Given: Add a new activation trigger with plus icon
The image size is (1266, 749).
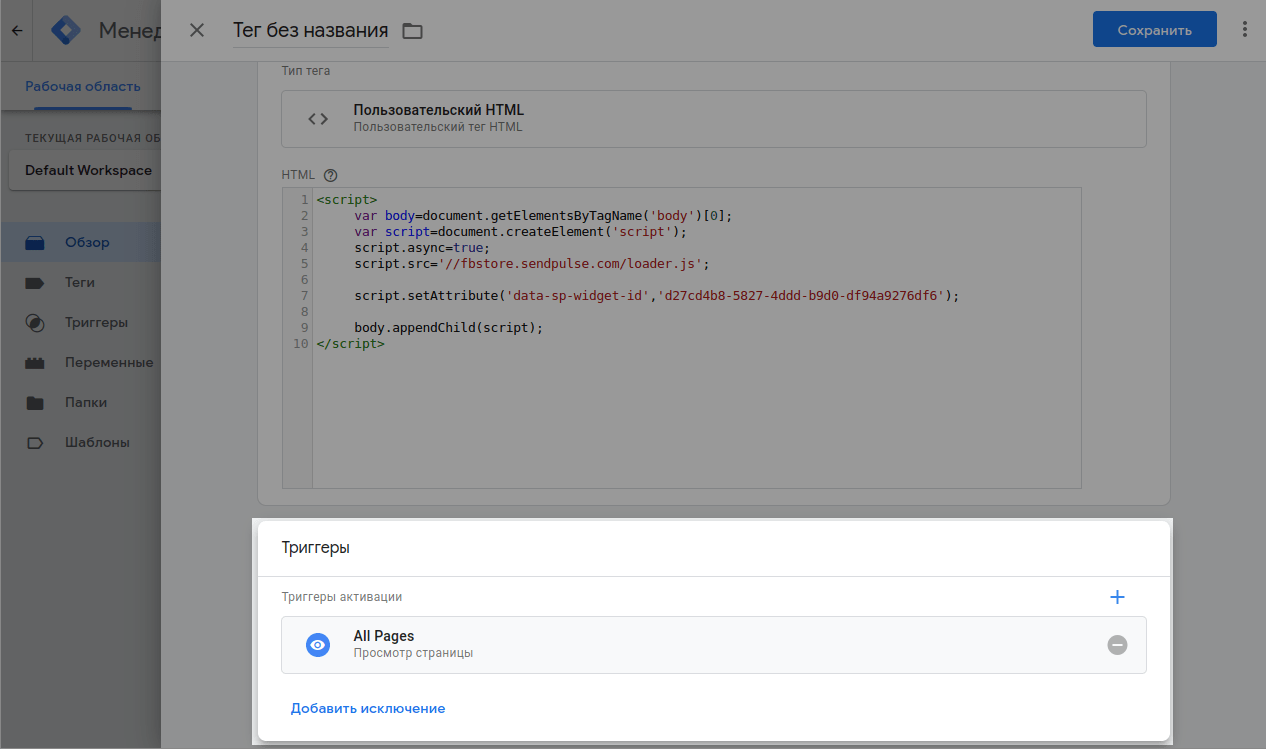Looking at the screenshot, I should pos(1117,597).
